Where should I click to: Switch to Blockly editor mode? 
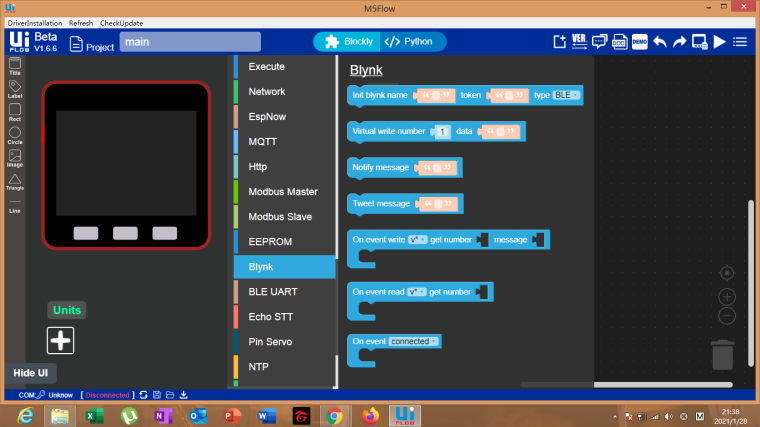(348, 42)
